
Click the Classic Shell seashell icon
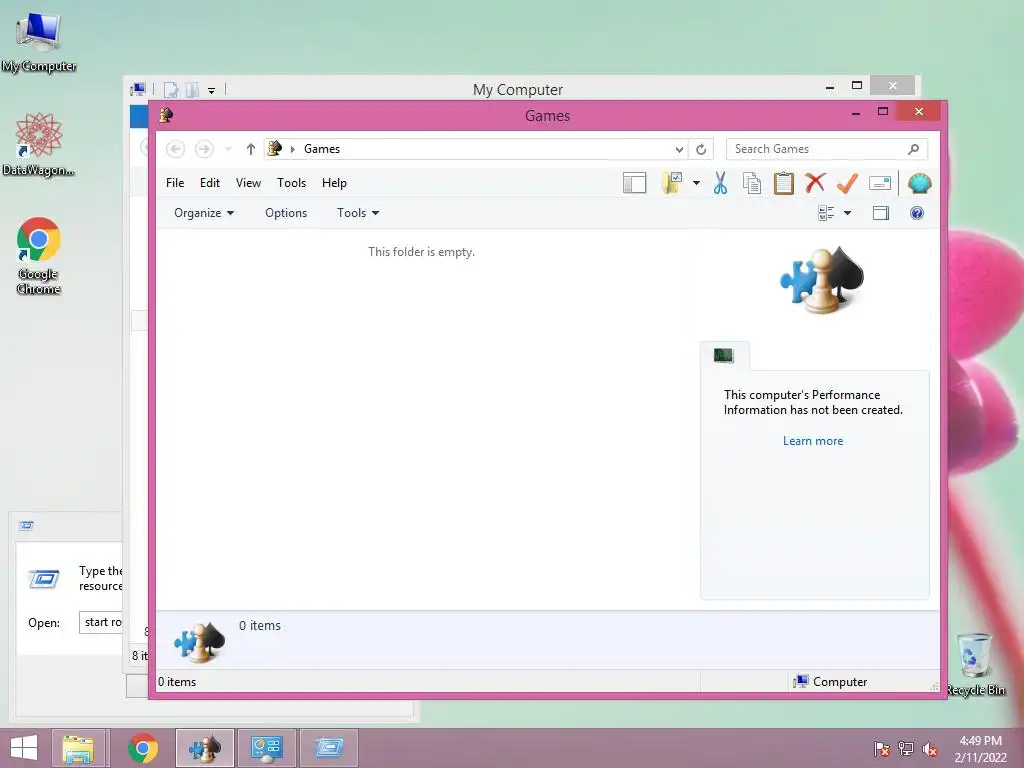tap(920, 184)
